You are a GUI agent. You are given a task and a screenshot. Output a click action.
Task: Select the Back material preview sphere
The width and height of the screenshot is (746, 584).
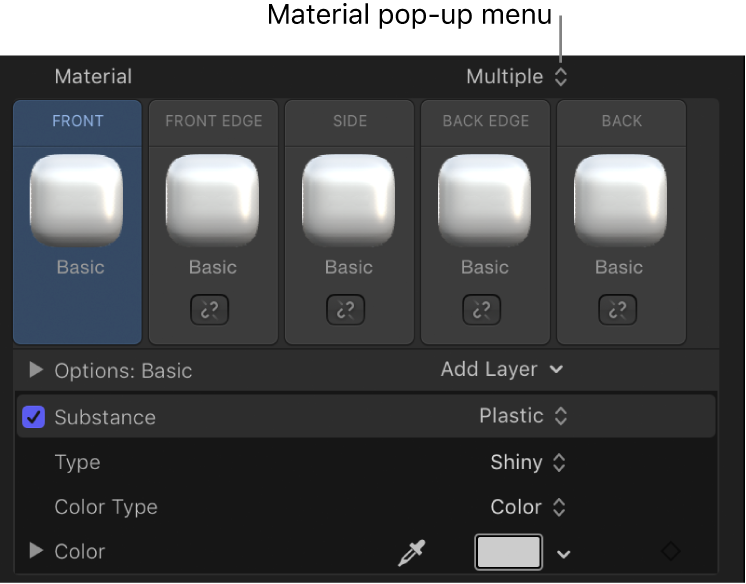pos(620,201)
